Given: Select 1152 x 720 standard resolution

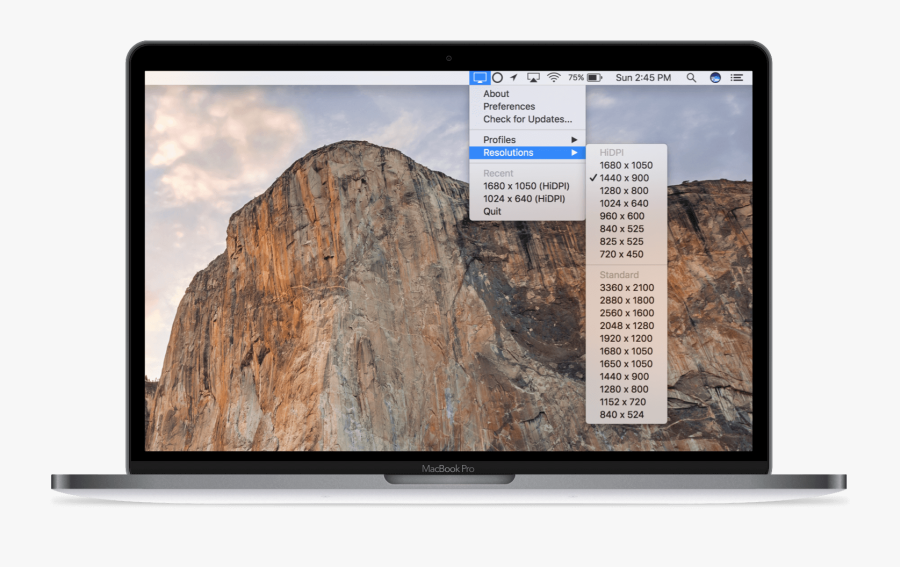Looking at the screenshot, I should click(x=626, y=402).
